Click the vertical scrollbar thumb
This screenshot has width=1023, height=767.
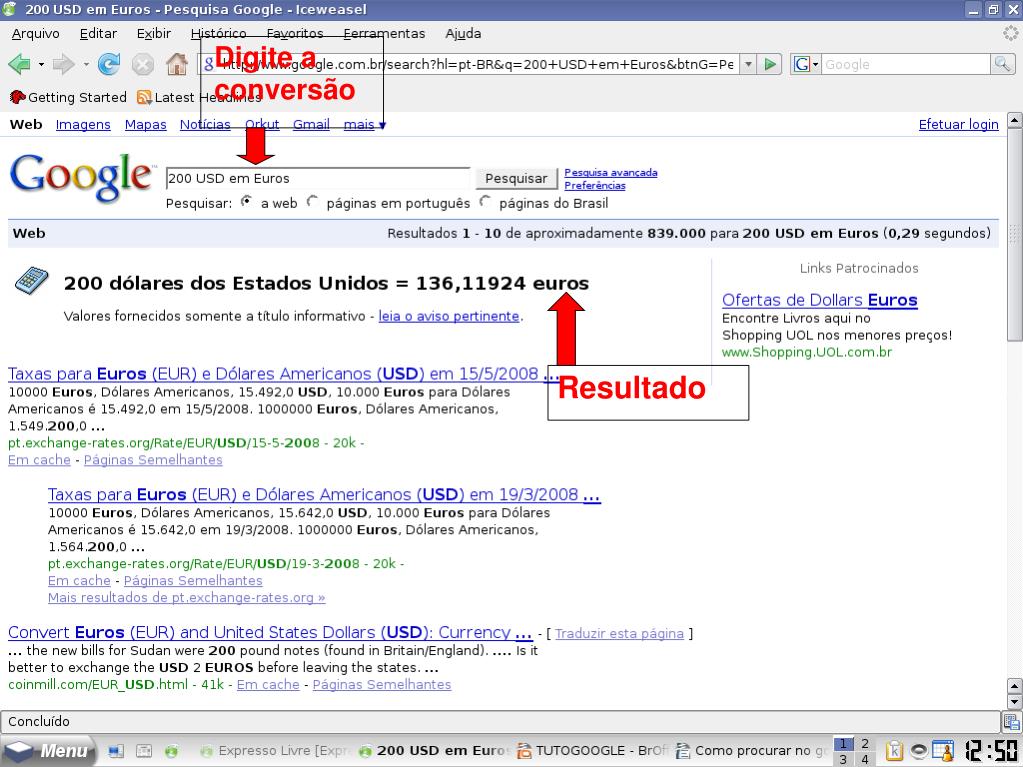1015,235
